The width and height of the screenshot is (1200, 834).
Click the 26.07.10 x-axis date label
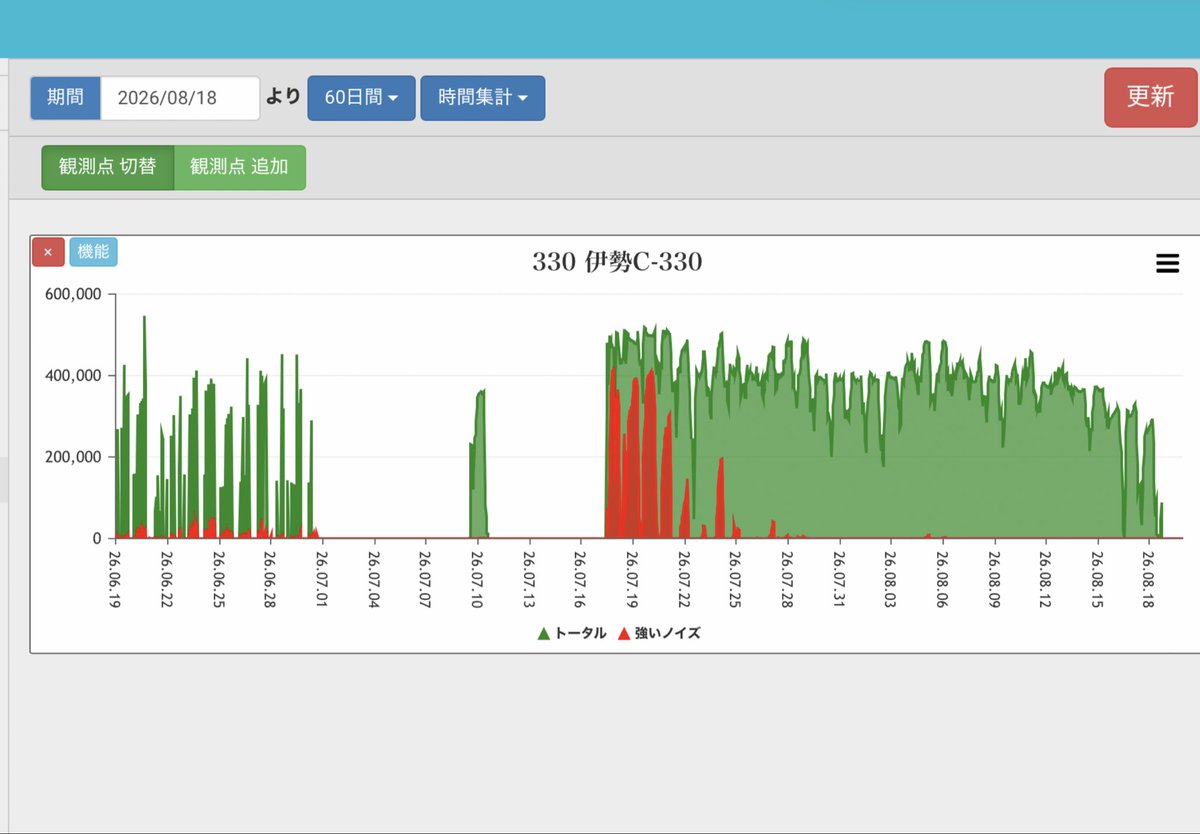coord(477,577)
